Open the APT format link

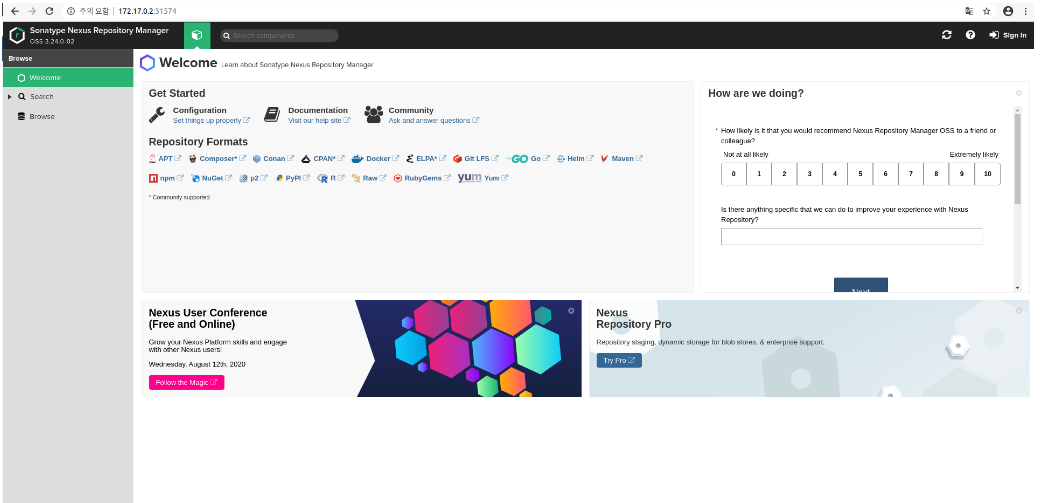[x=165, y=159]
